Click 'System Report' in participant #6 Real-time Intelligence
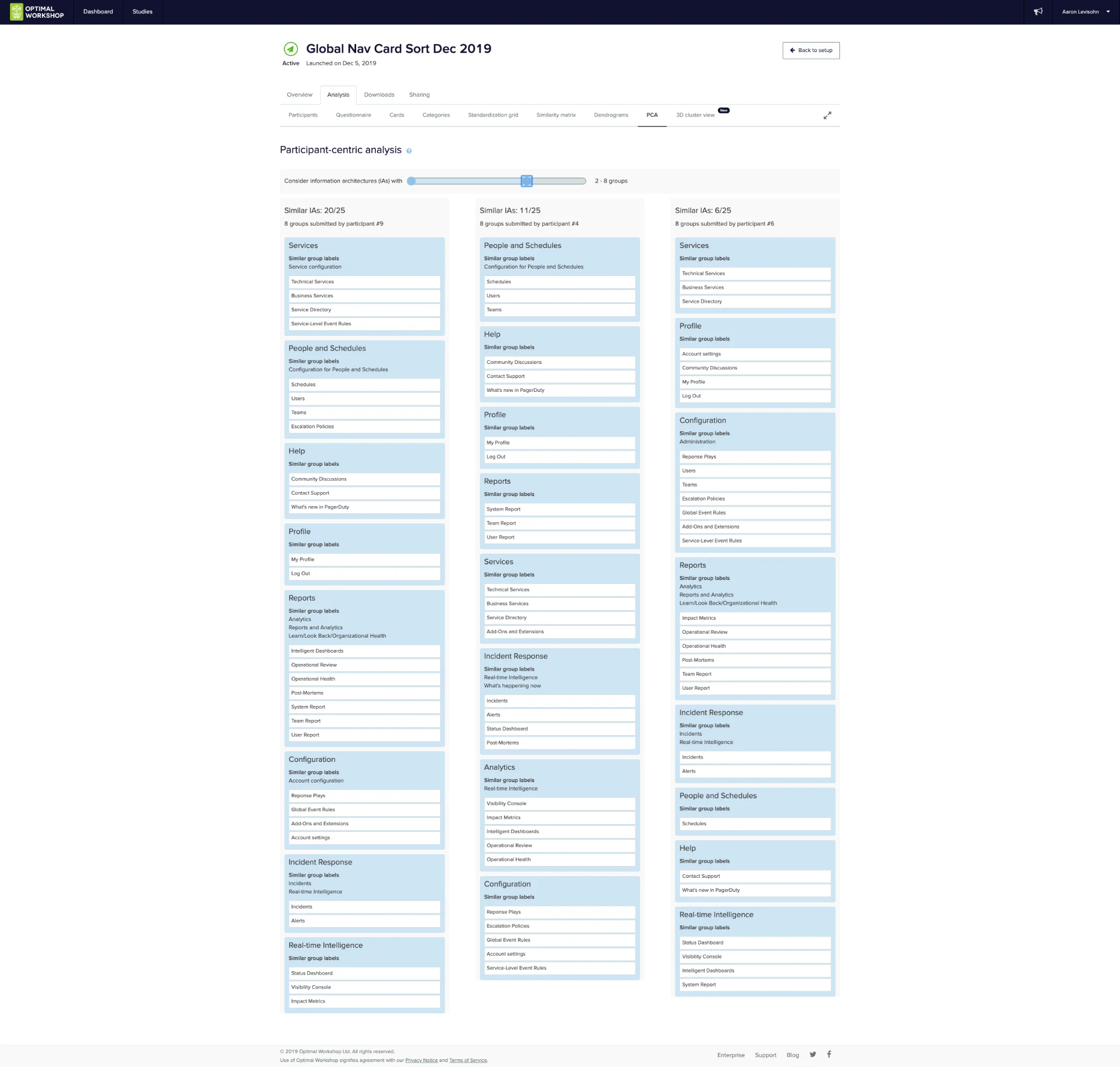 (x=755, y=985)
